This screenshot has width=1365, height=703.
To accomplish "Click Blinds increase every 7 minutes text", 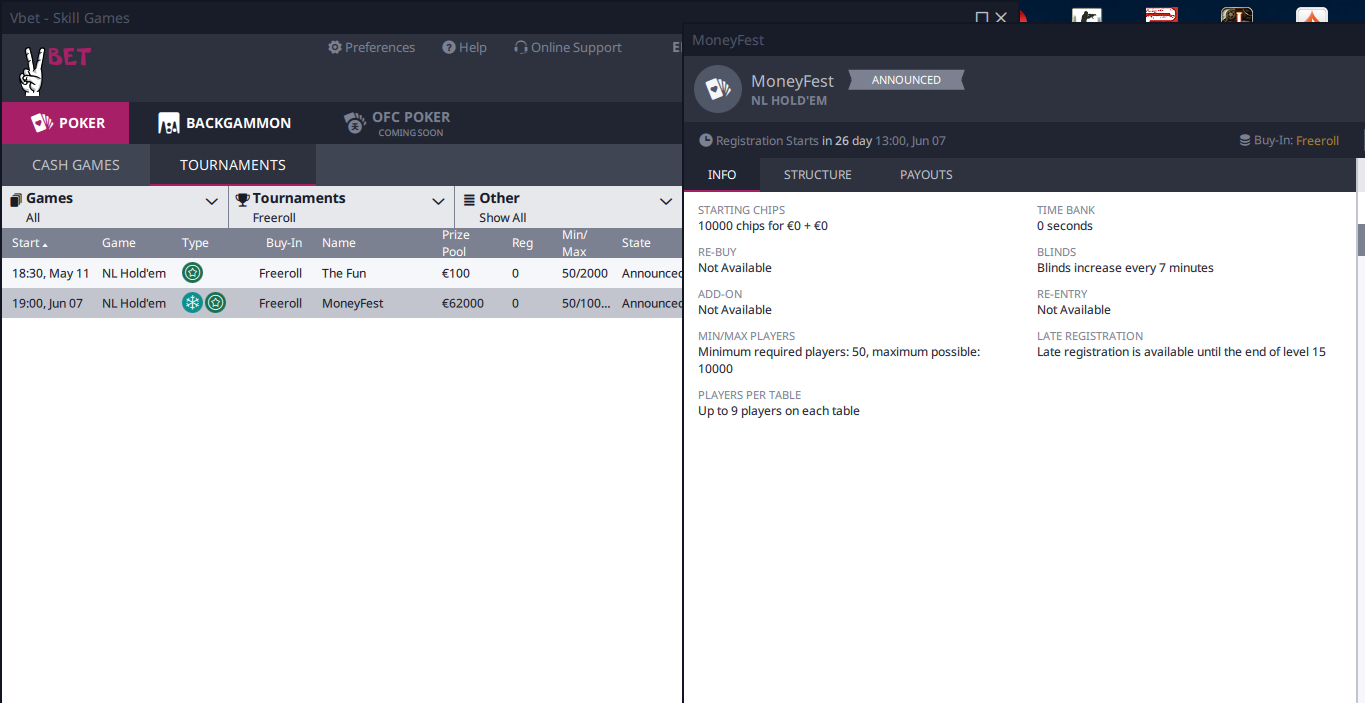I will tap(1125, 268).
